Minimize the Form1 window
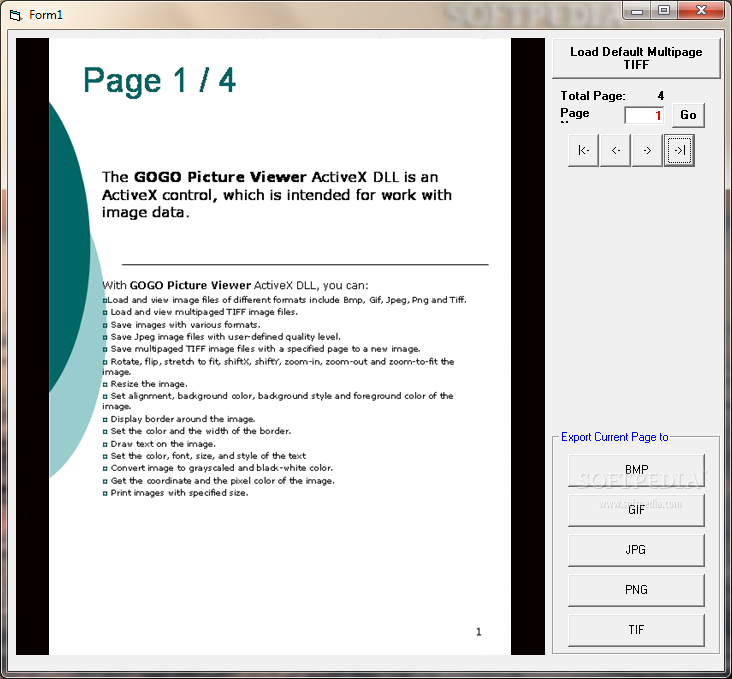 pos(637,11)
